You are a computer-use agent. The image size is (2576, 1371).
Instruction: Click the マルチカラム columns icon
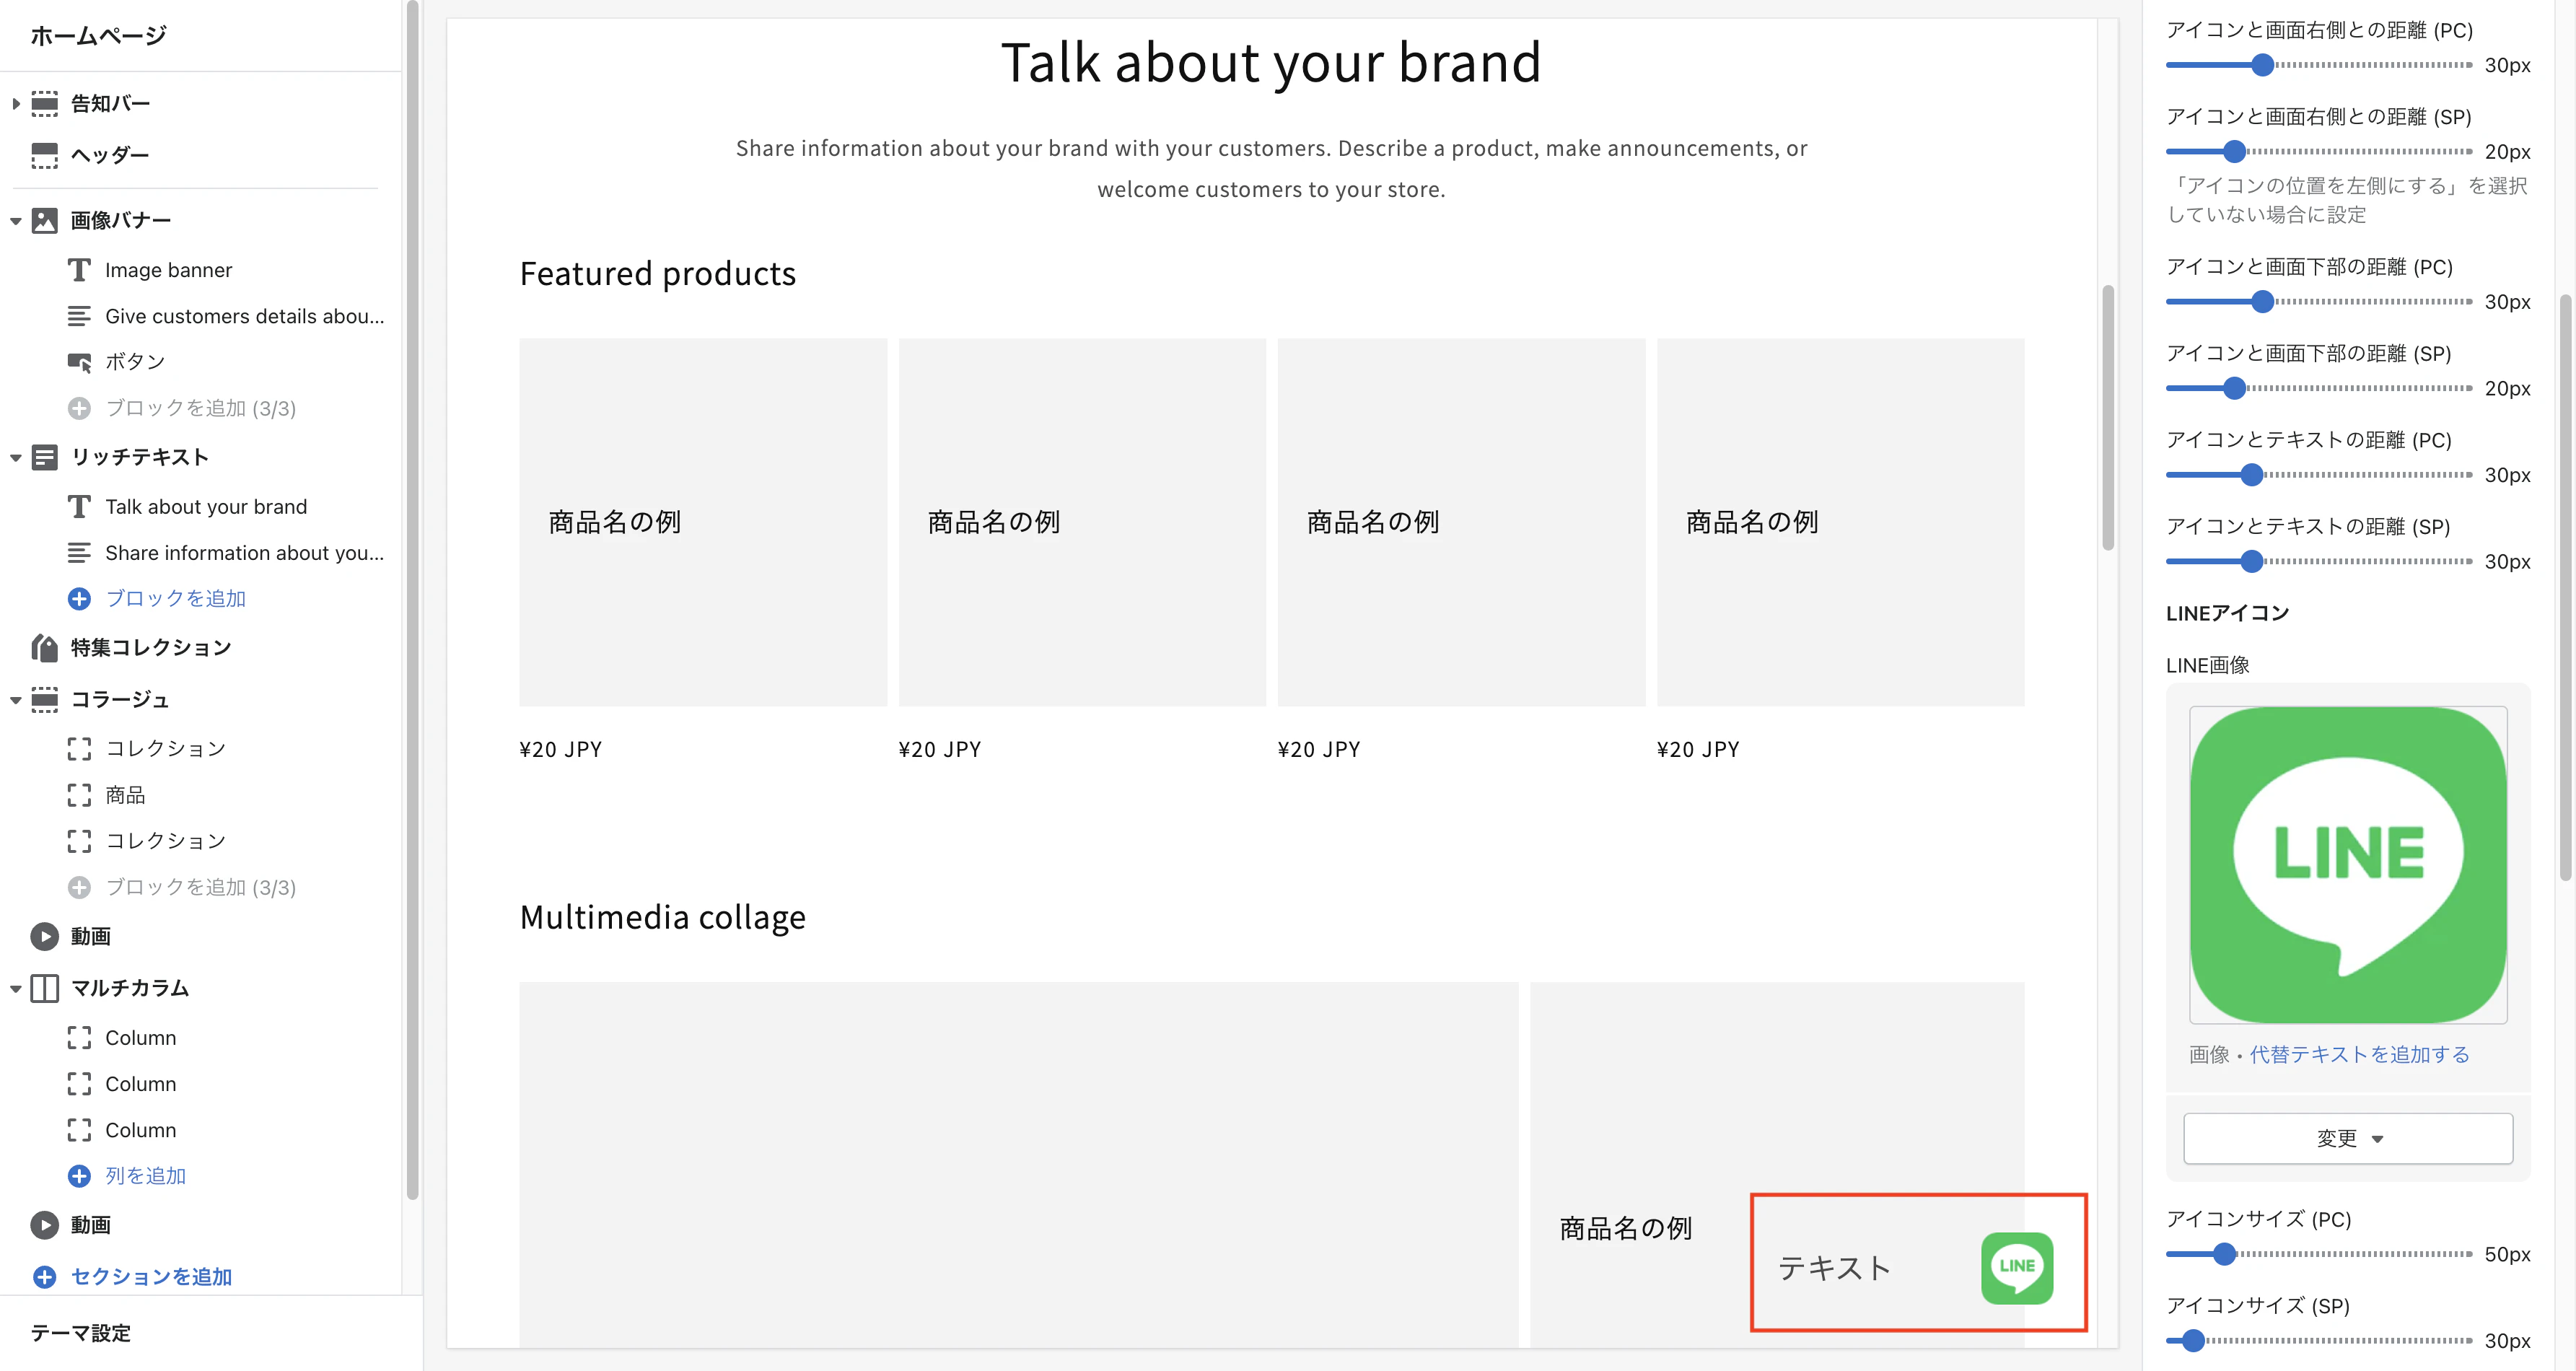click(45, 988)
